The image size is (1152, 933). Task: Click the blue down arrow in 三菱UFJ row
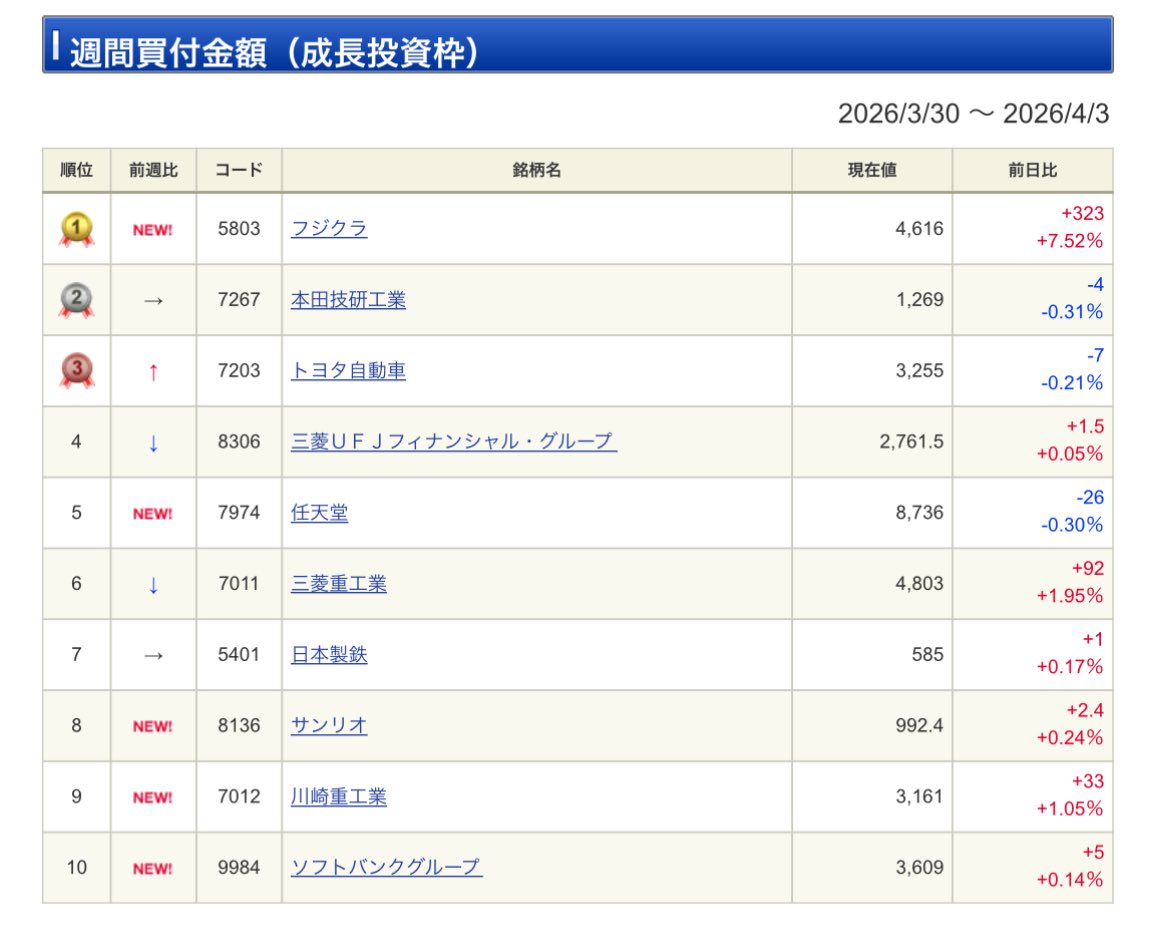pos(153,443)
